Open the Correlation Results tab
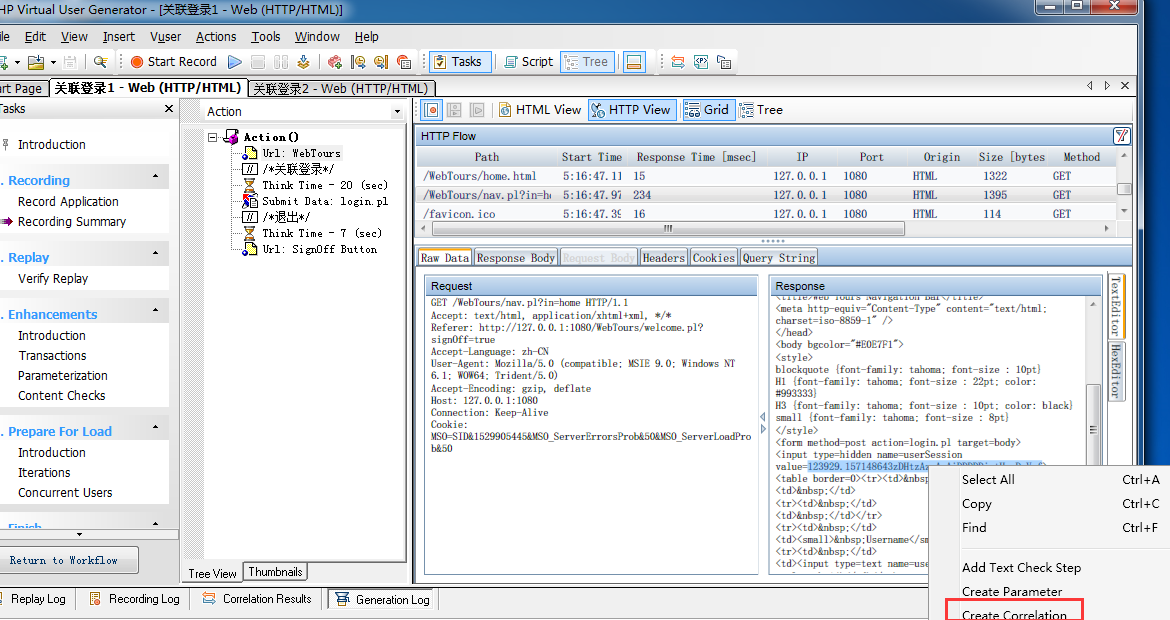This screenshot has height=620, width=1170. pos(257,599)
